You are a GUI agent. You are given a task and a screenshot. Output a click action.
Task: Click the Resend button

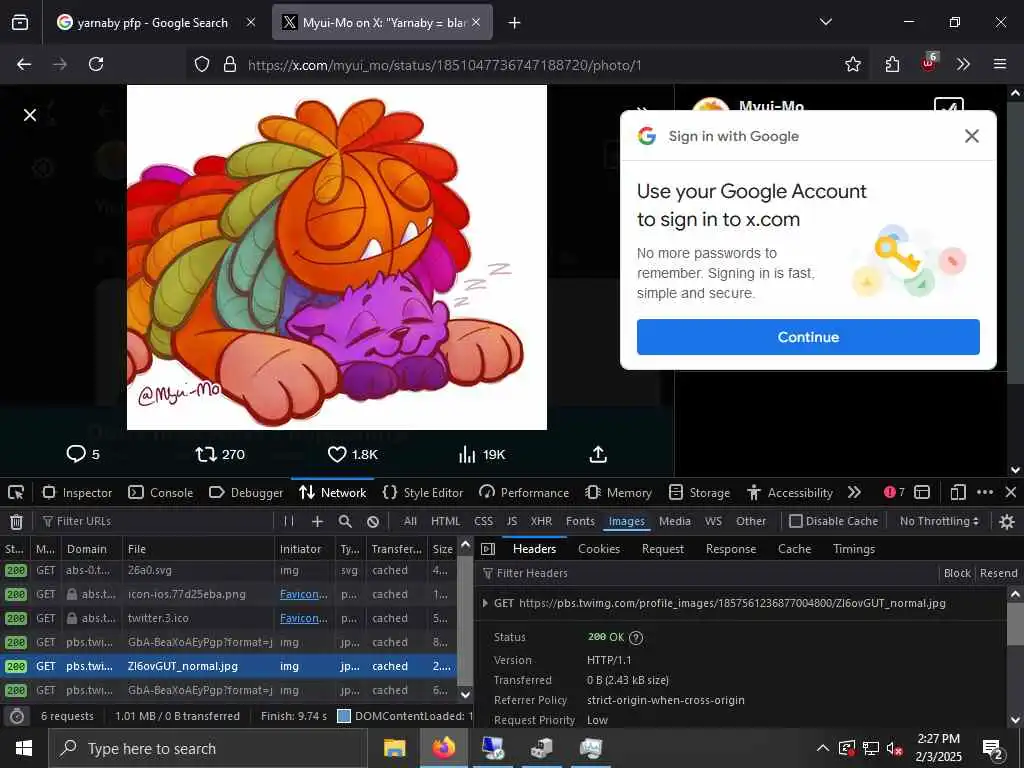(x=999, y=573)
